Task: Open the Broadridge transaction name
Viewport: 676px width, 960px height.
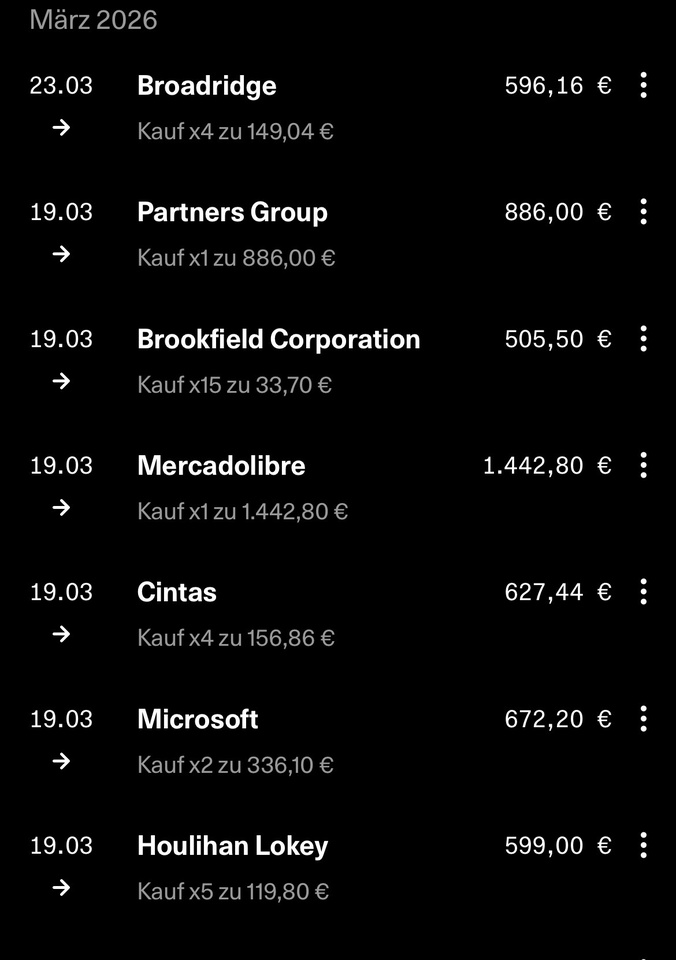Action: (x=207, y=86)
